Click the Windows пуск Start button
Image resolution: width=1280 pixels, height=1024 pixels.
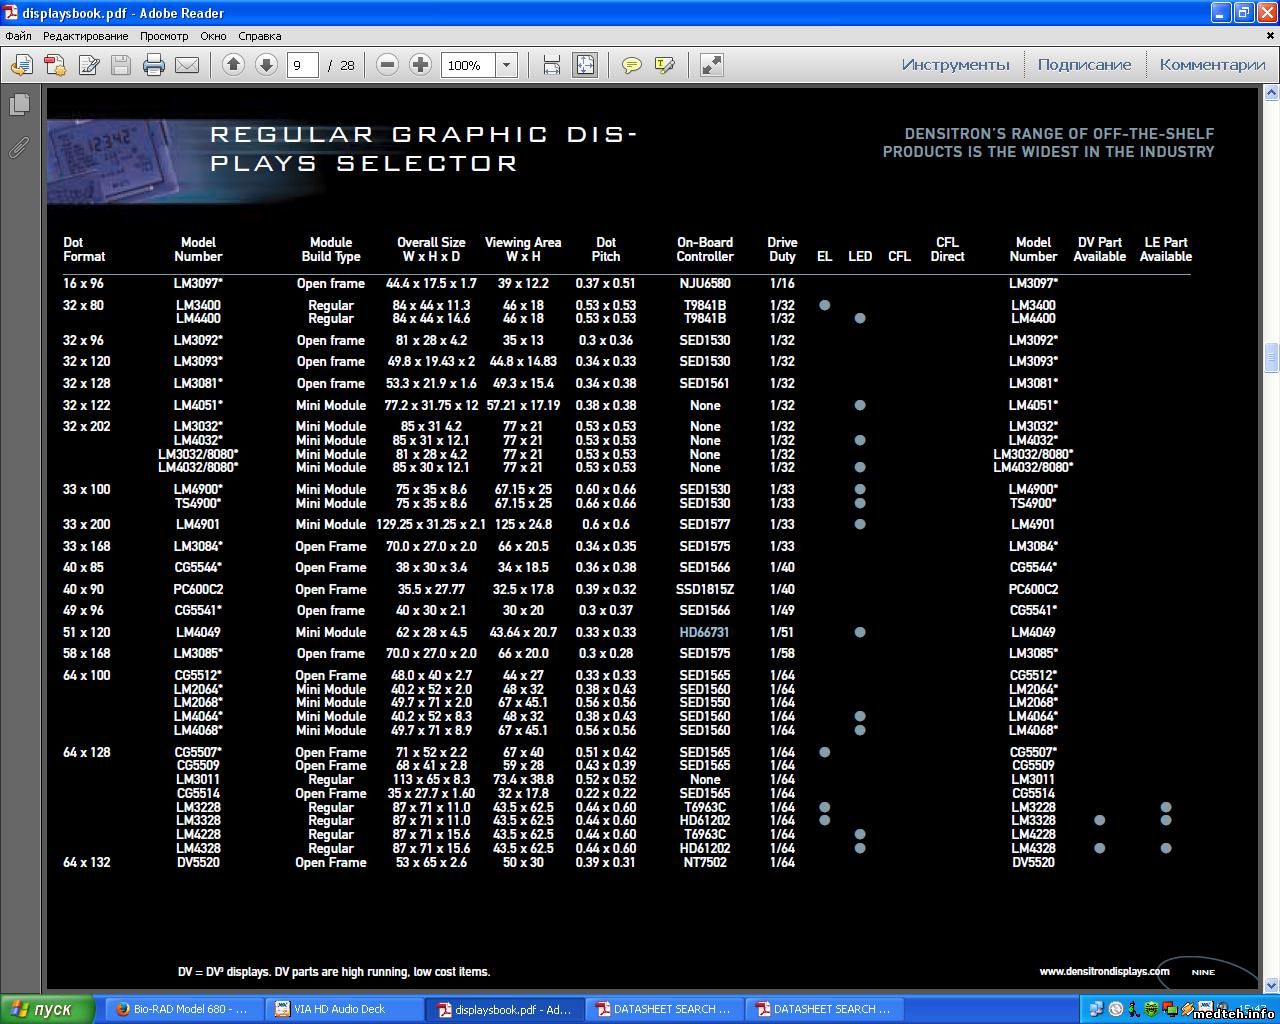47,1009
